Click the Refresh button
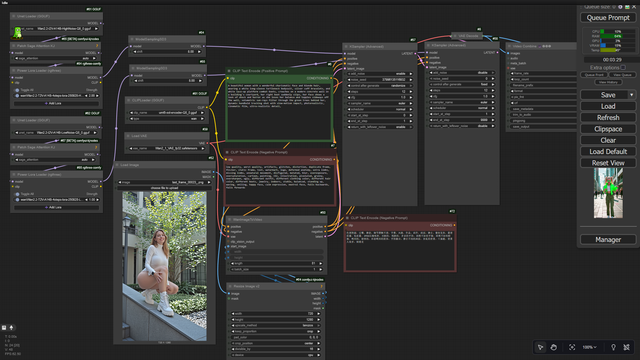The image size is (640, 360). point(608,118)
